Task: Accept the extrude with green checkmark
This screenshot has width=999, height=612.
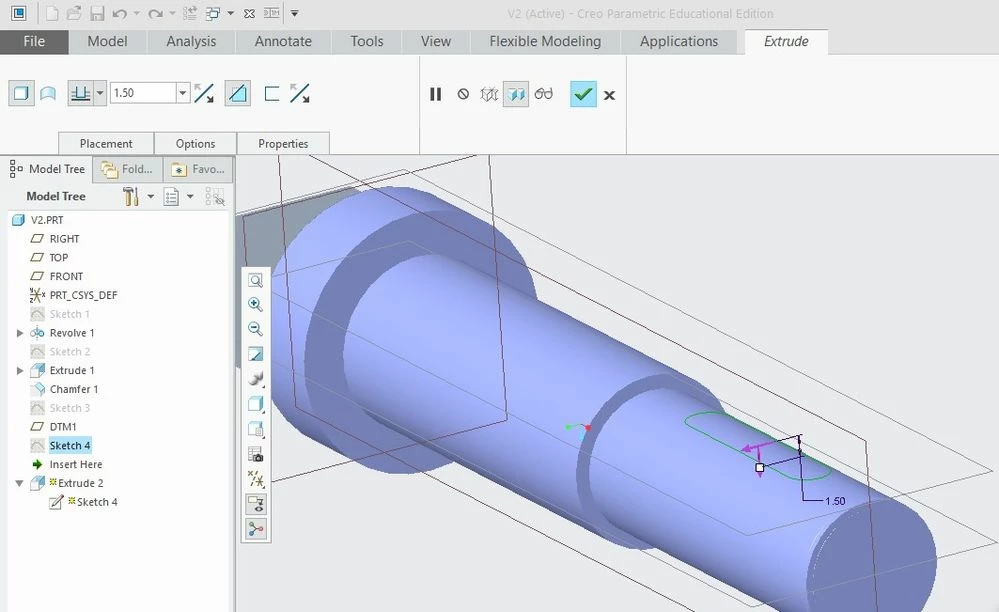Action: pyautogui.click(x=583, y=94)
